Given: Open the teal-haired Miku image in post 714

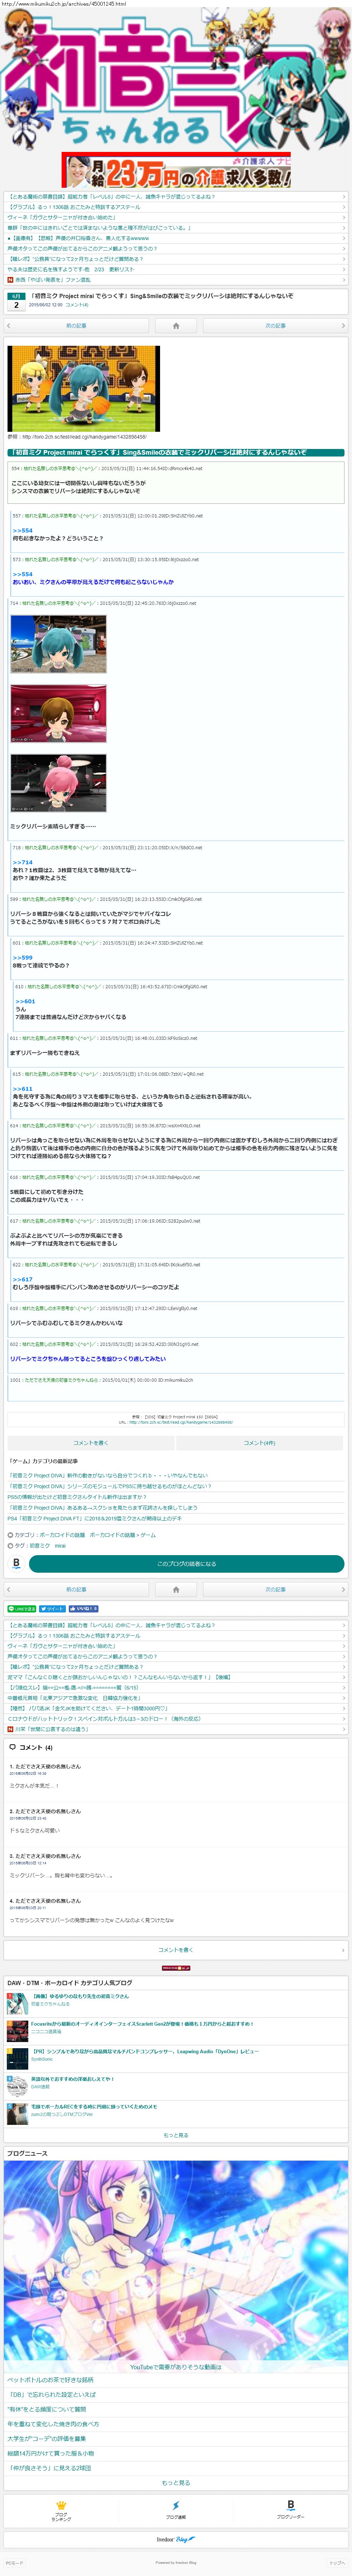Looking at the screenshot, I should click(x=58, y=644).
